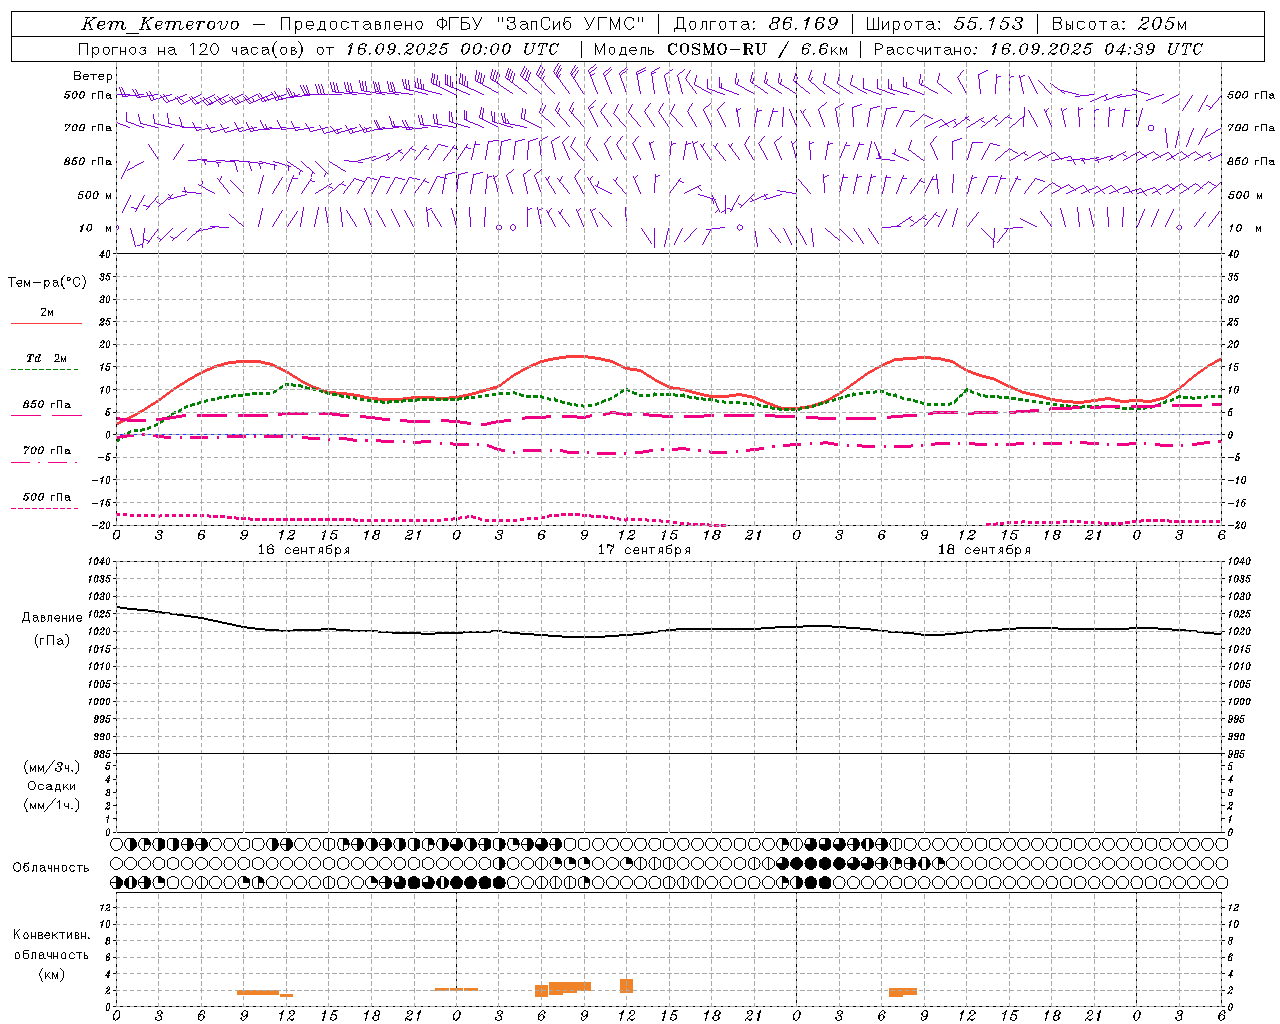Click the Облачность cloudiness label
The width and height of the screenshot is (1280, 1024).
(51, 867)
